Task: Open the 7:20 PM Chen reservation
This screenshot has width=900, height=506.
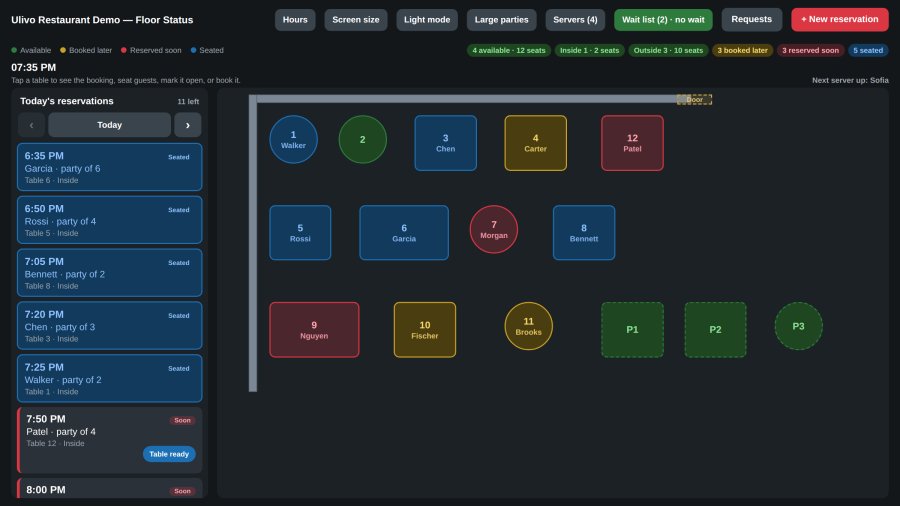Action: tap(110, 325)
